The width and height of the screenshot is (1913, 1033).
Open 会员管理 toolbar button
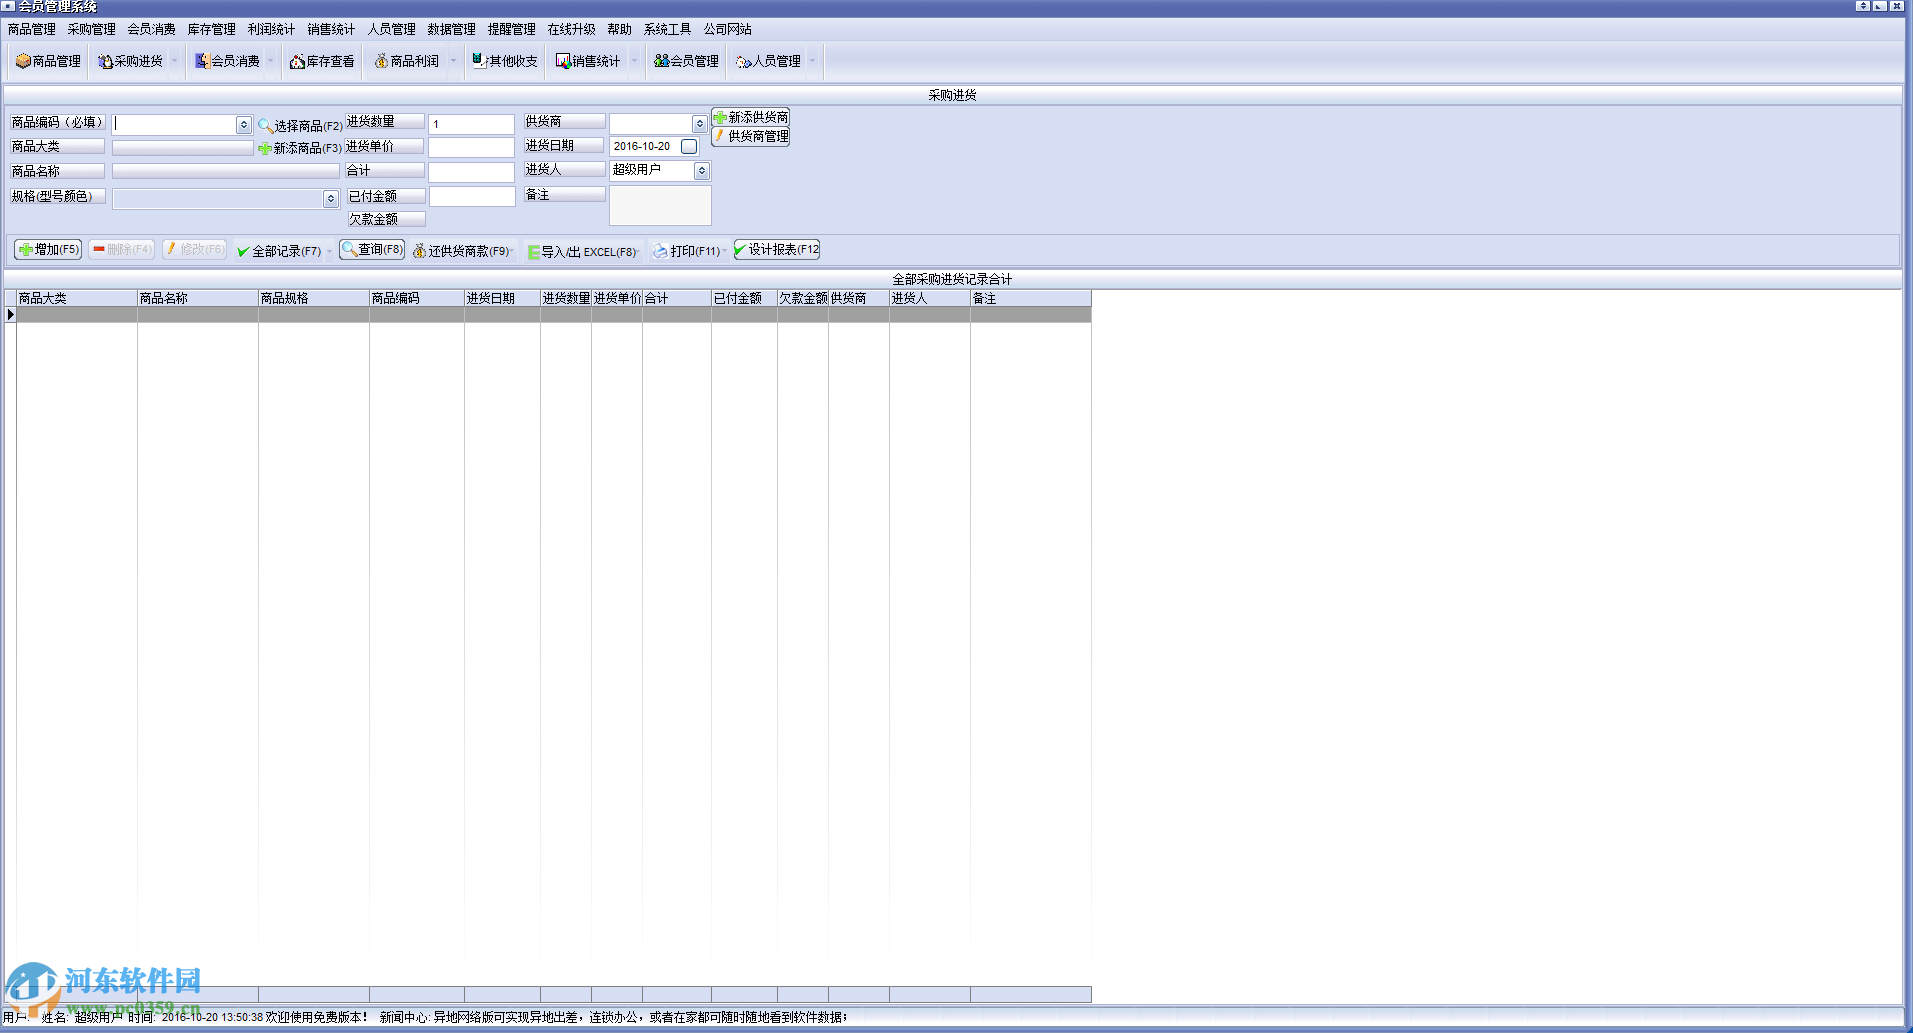pyautogui.click(x=686, y=61)
